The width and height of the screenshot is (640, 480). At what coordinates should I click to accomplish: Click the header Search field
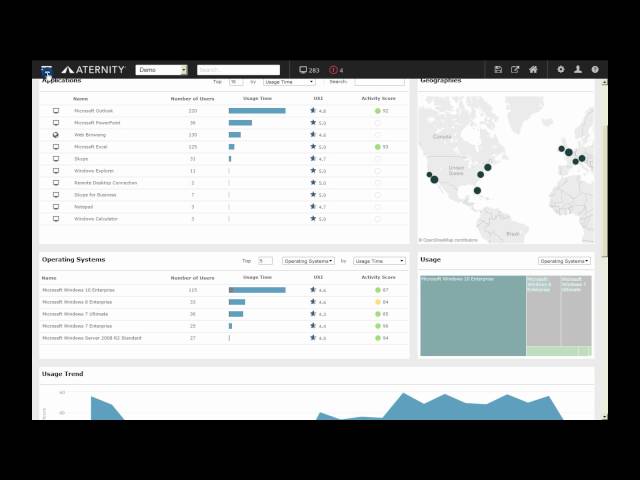pyautogui.click(x=238, y=70)
